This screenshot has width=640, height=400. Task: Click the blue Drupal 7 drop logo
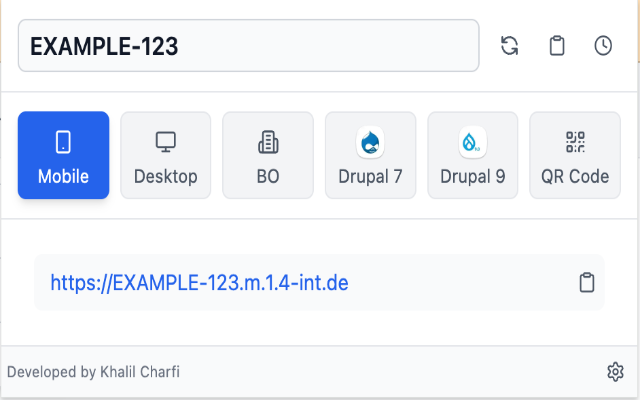point(370,142)
